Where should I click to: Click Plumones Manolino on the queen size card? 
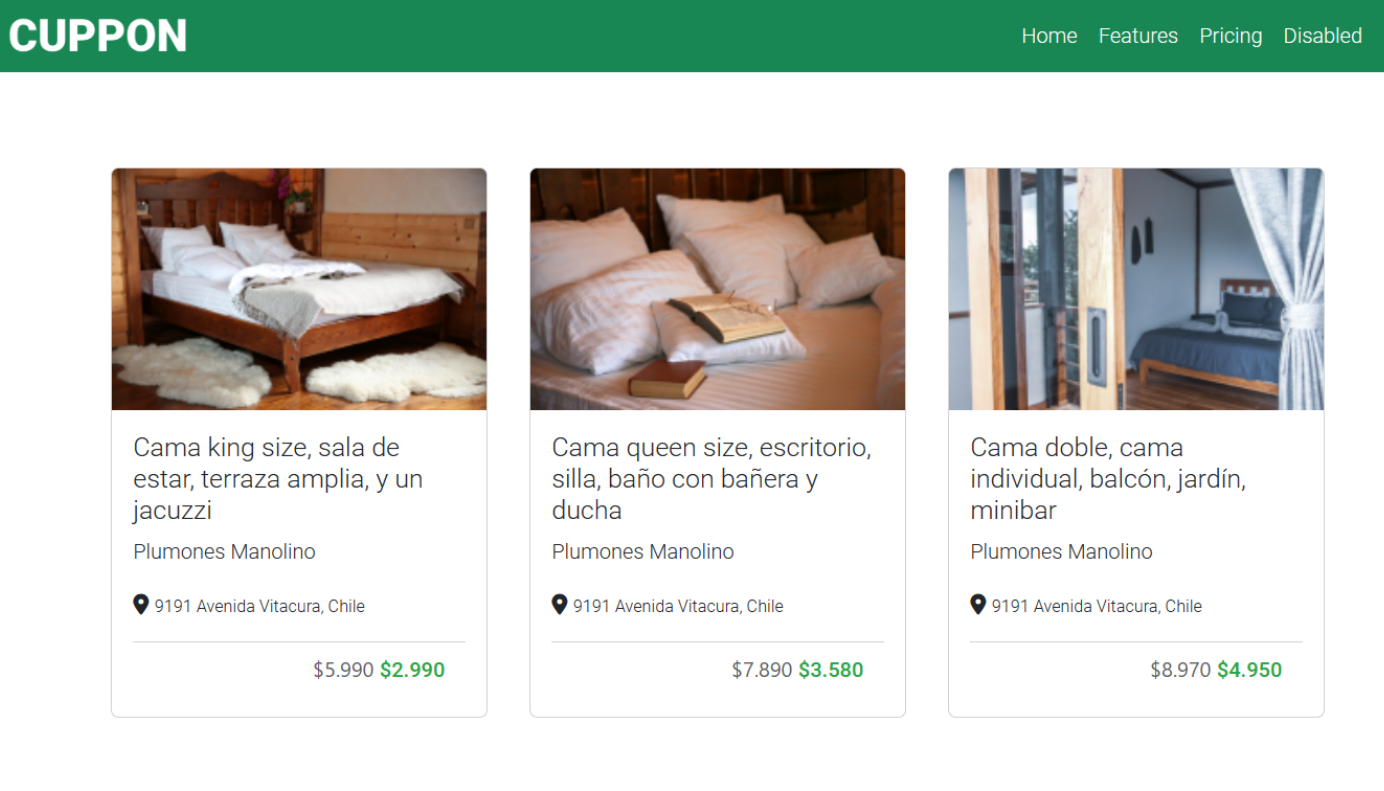[643, 552]
